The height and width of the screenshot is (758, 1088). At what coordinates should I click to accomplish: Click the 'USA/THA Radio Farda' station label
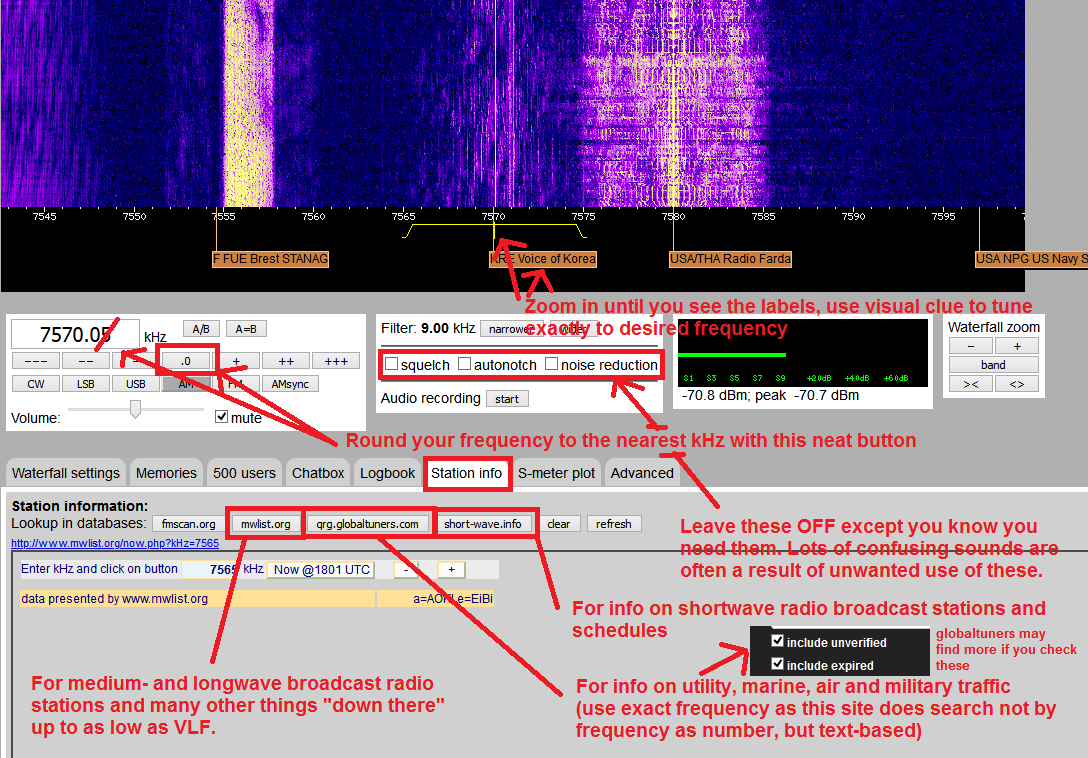730,259
